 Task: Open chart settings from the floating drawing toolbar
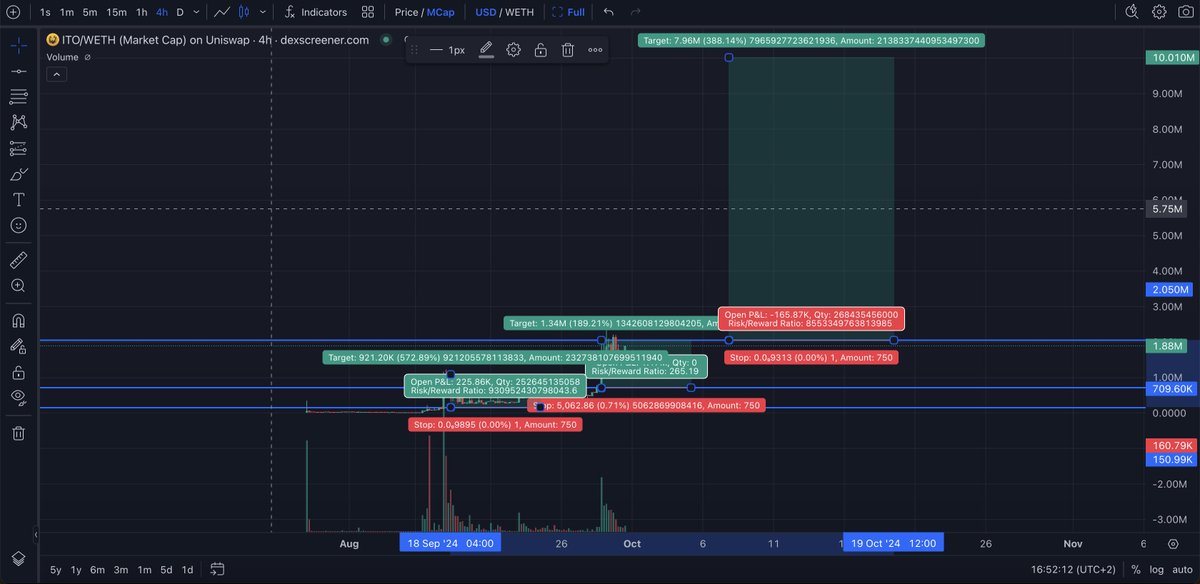513,48
